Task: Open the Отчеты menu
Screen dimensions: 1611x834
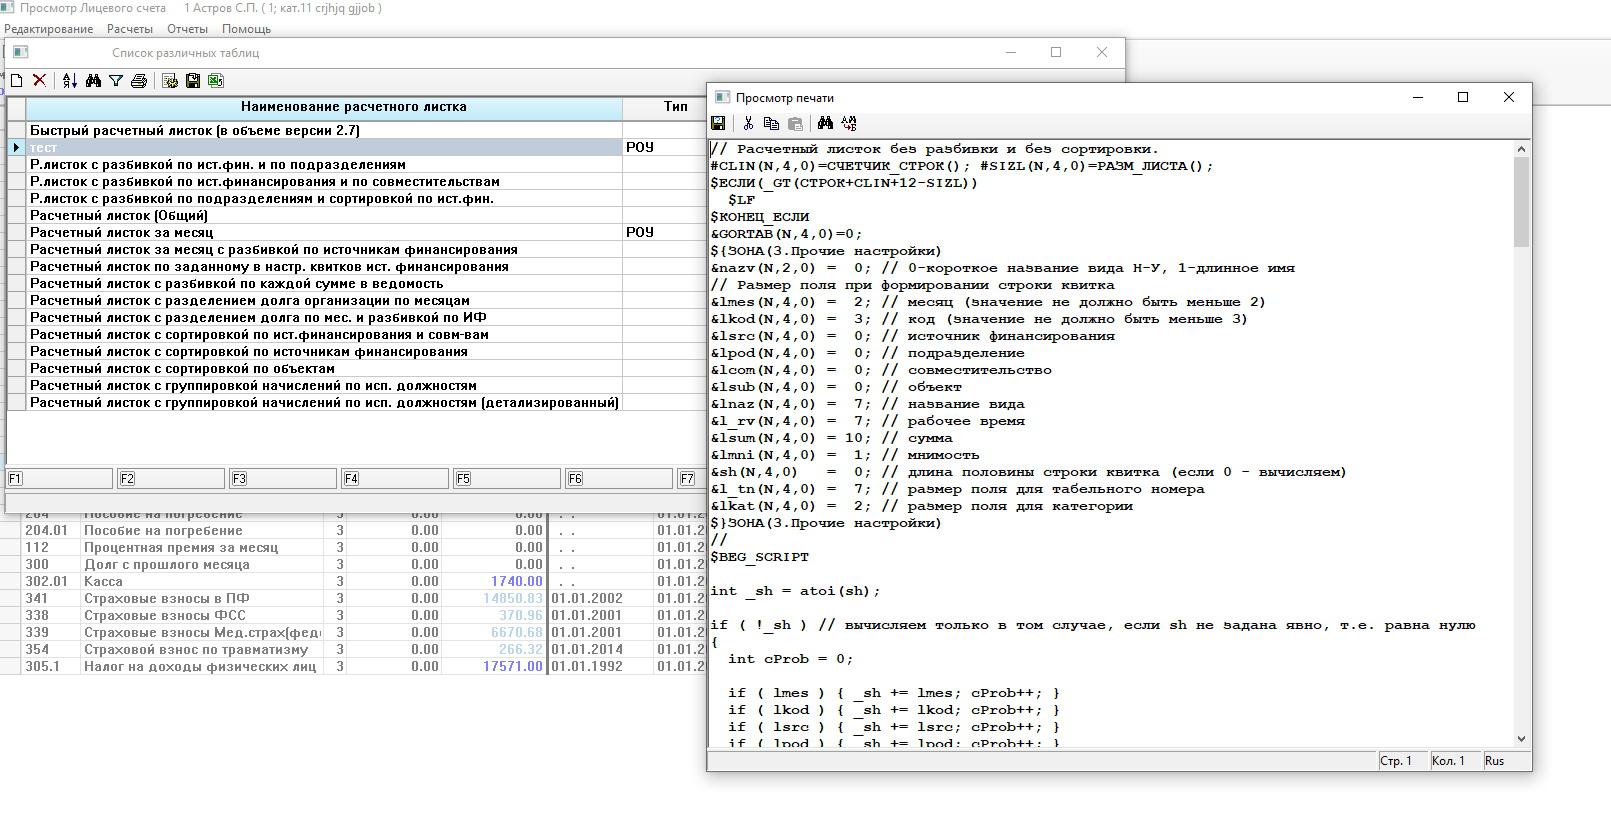Action: (x=187, y=29)
